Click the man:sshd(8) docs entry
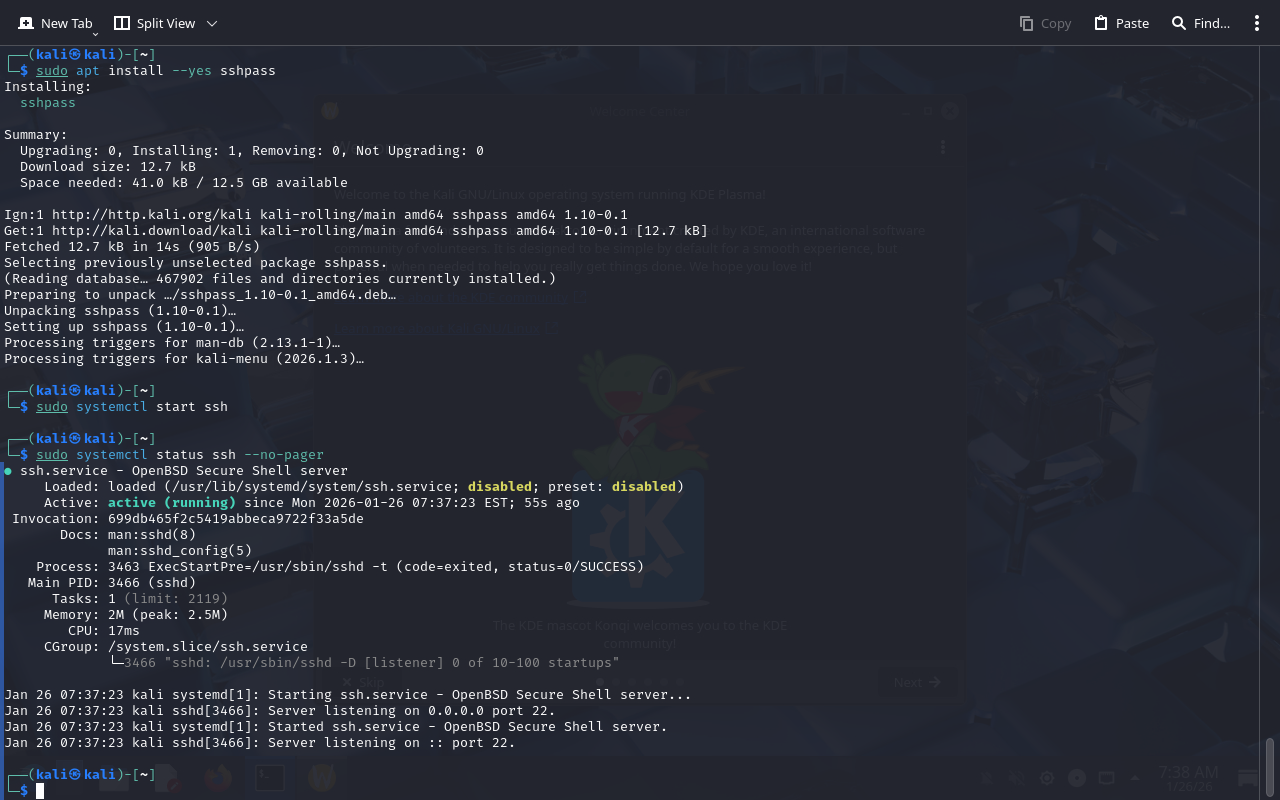This screenshot has width=1280, height=800. [x=151, y=535]
